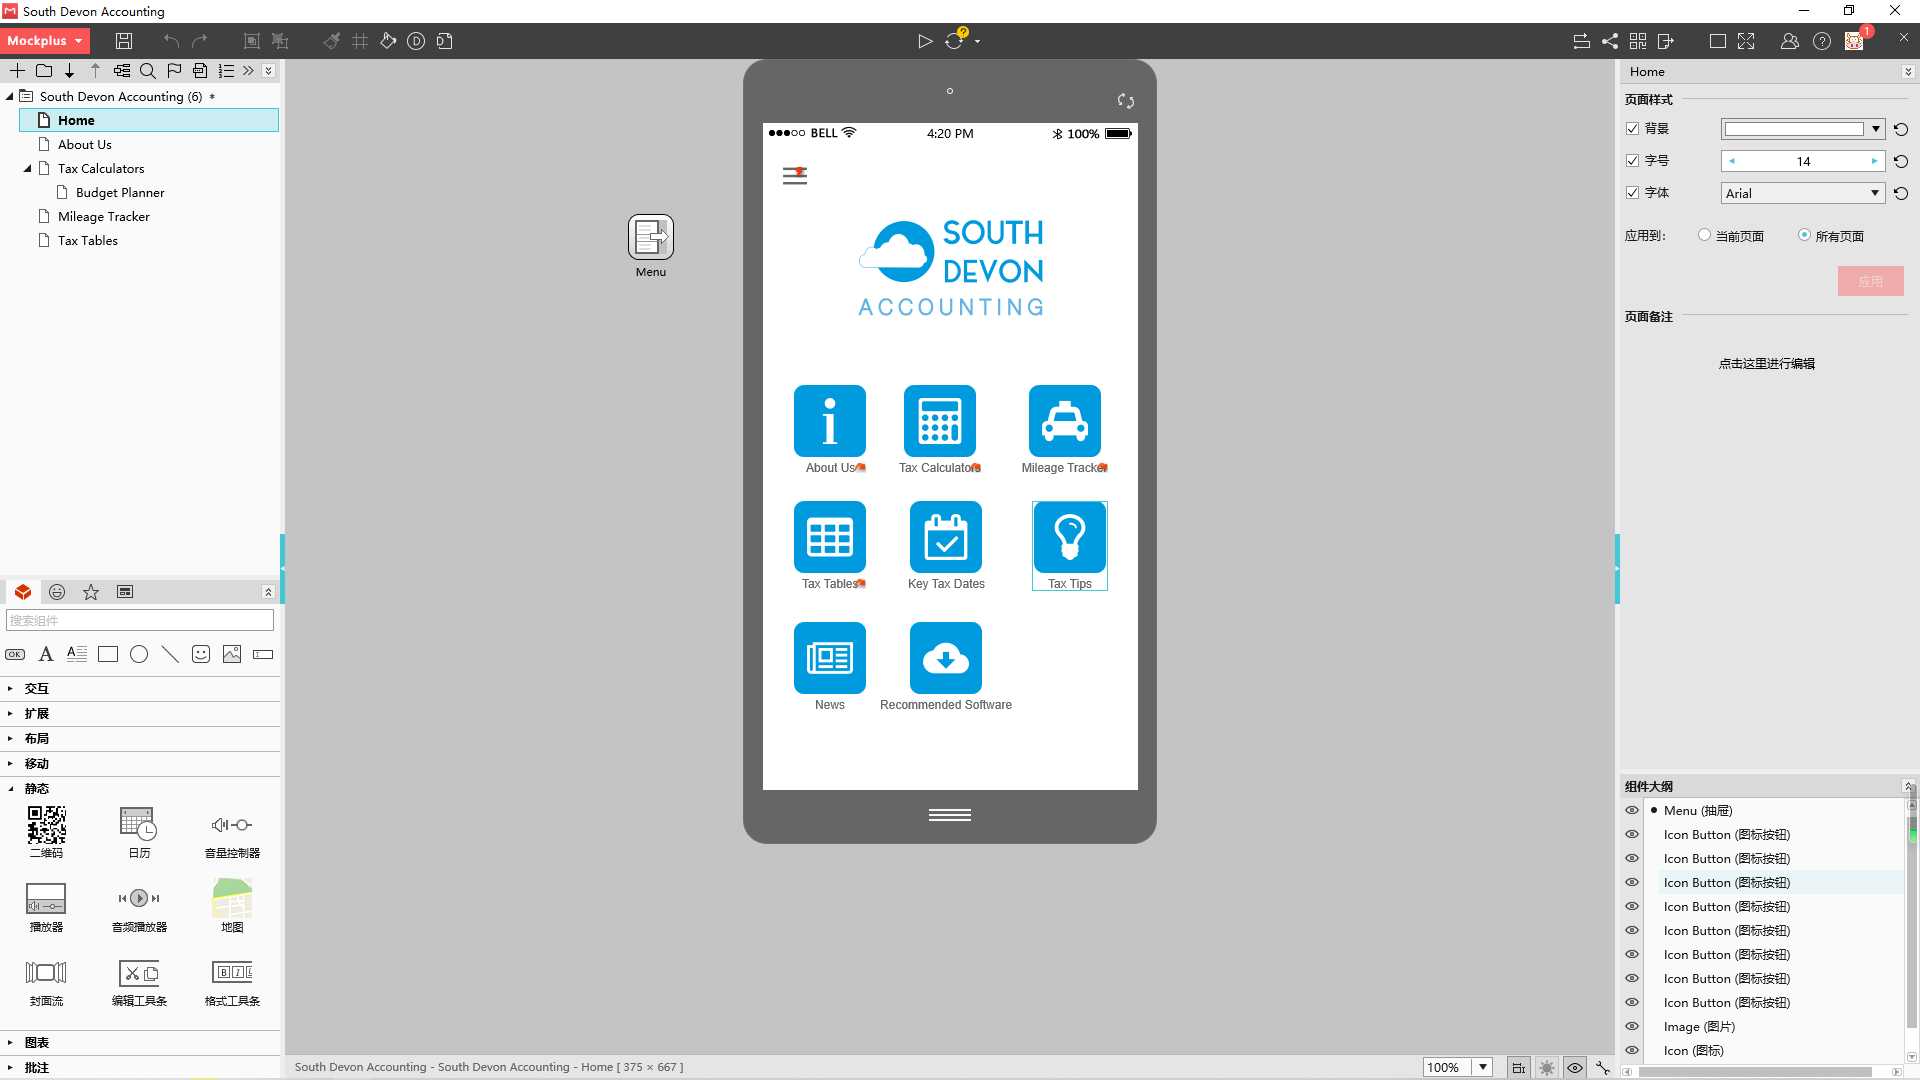Click the Recommended Software icon button
The height and width of the screenshot is (1080, 1920).
[946, 667]
